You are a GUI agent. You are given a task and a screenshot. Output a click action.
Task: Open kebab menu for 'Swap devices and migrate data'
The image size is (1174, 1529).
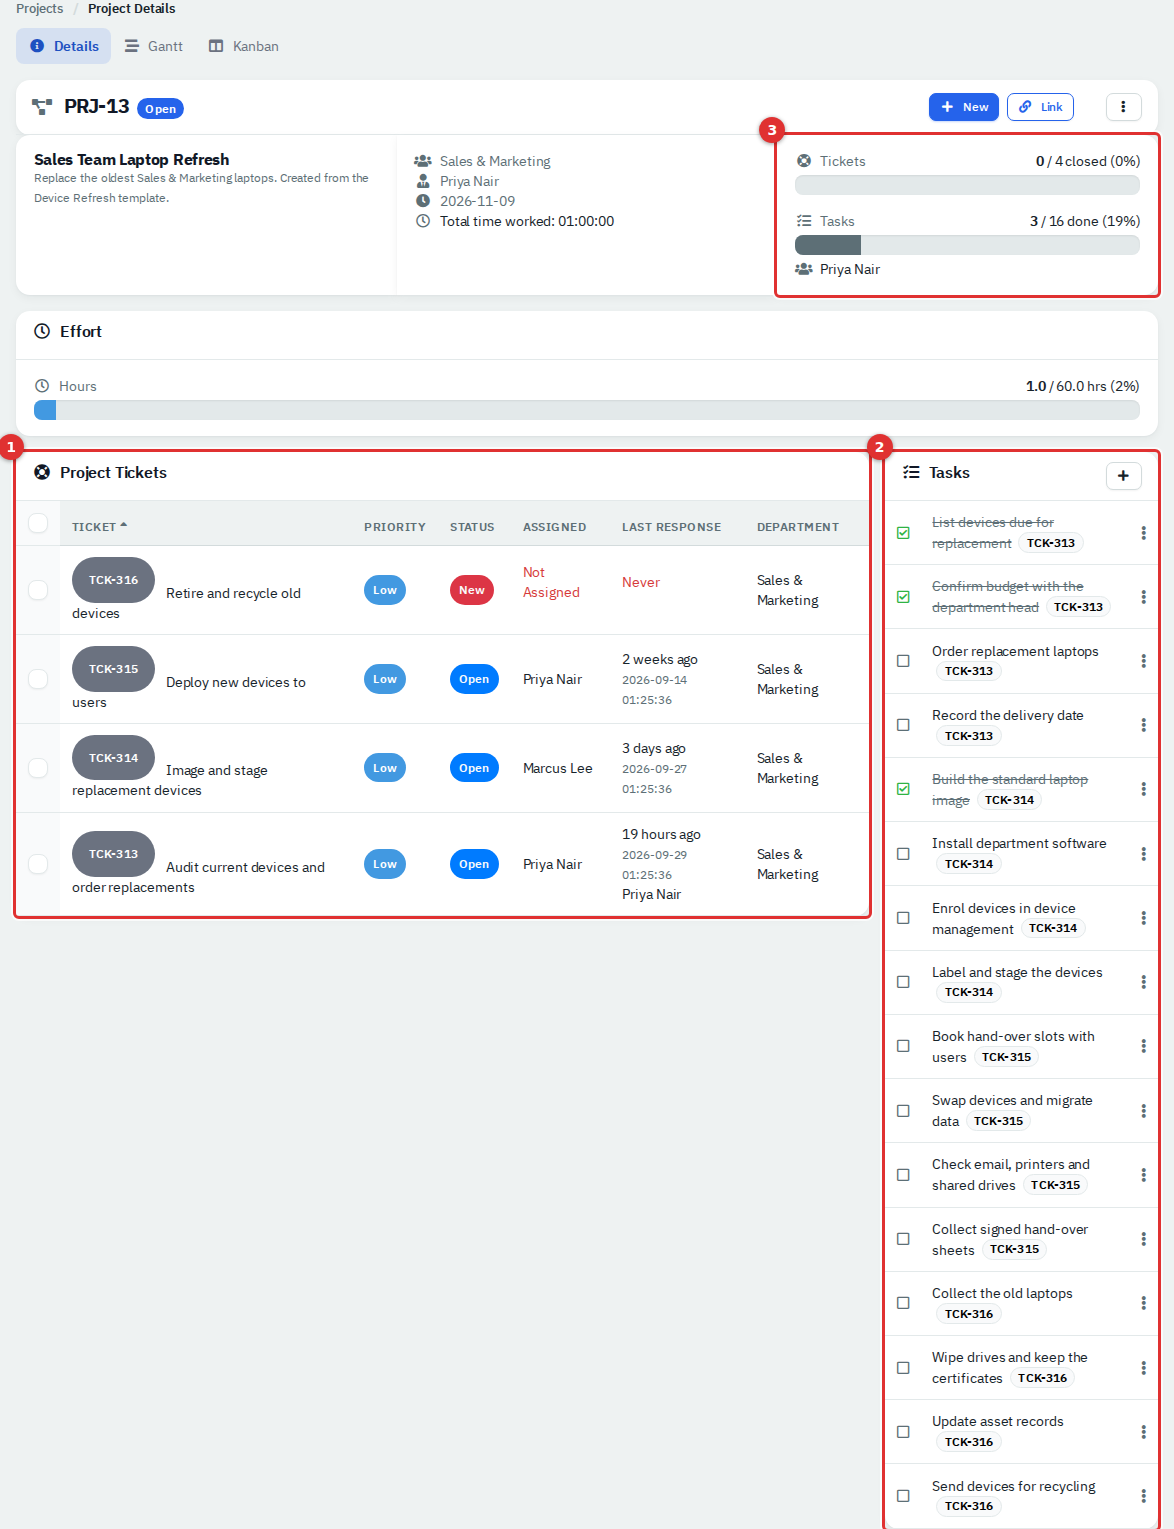(x=1143, y=1111)
